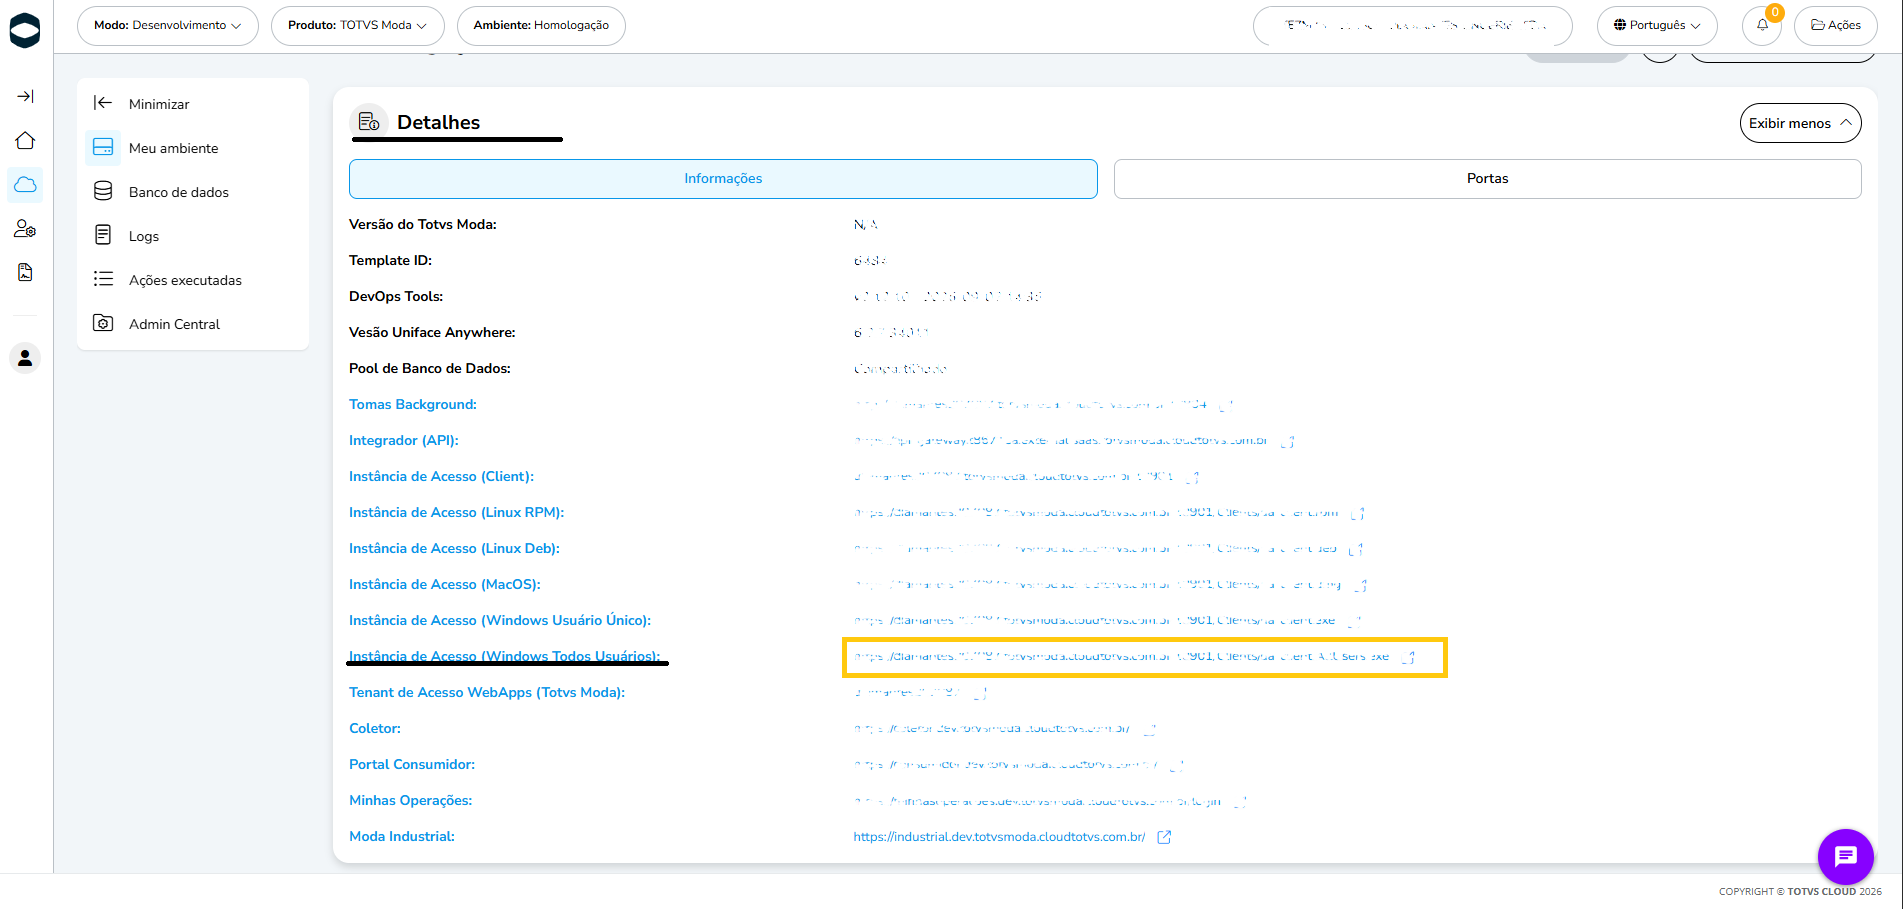Viewport: 1903px width, 909px height.
Task: Click the Ações executadas list icon
Action: (103, 279)
